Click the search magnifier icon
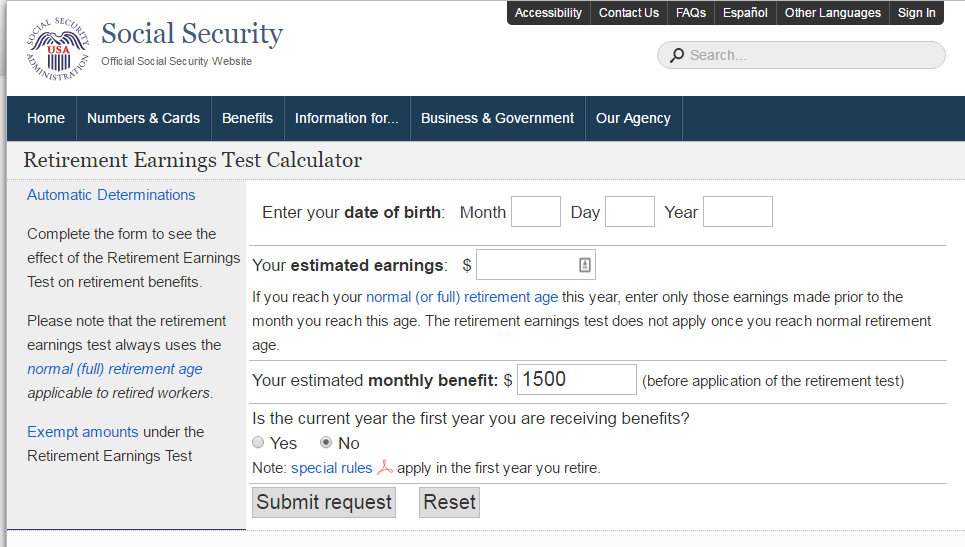The height and width of the screenshot is (547, 965). [x=677, y=55]
